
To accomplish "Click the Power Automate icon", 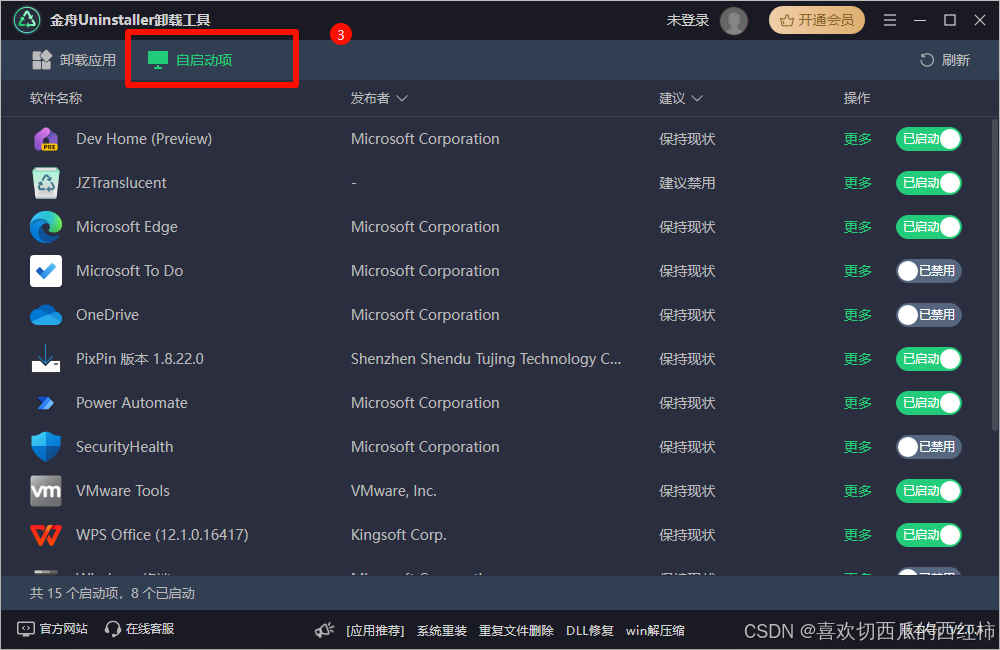I will pos(46,403).
